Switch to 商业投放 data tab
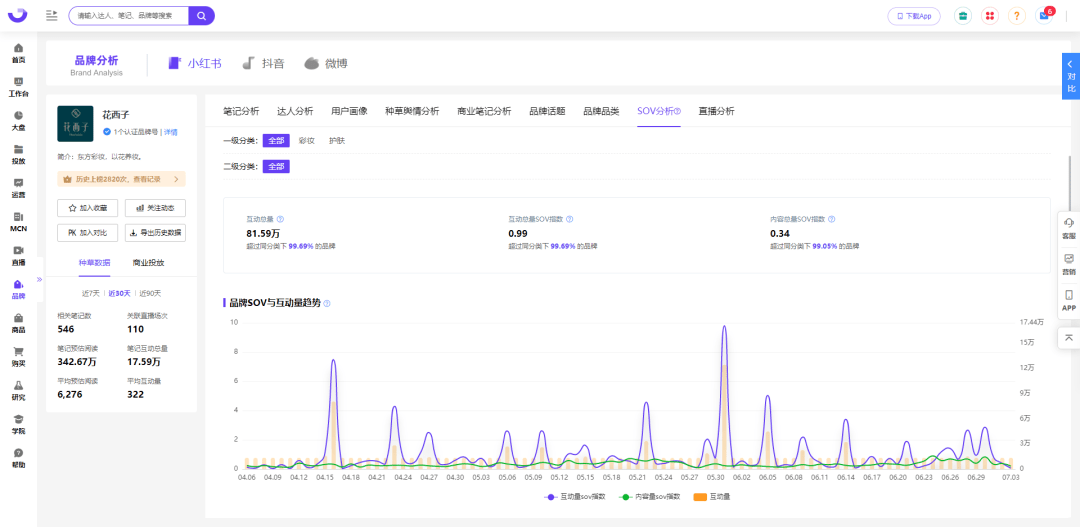This screenshot has height=527, width=1080. click(148, 262)
